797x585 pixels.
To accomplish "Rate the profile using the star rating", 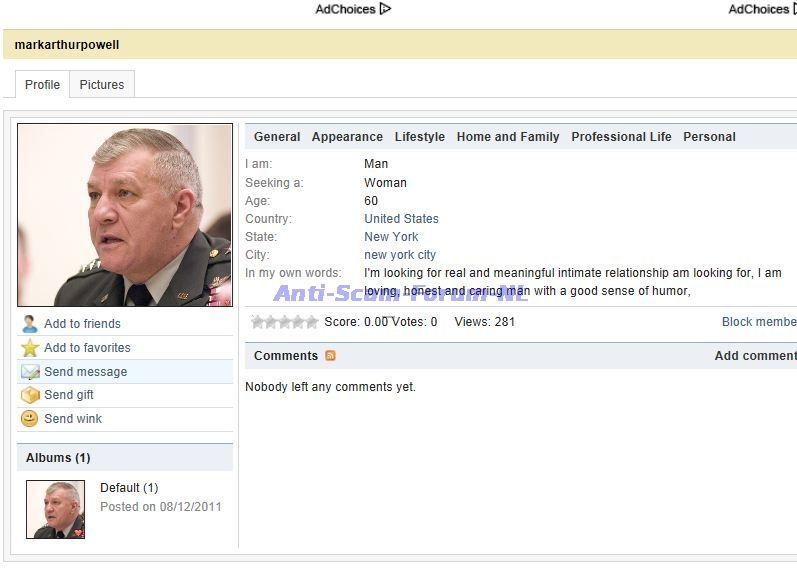I will click(x=284, y=322).
